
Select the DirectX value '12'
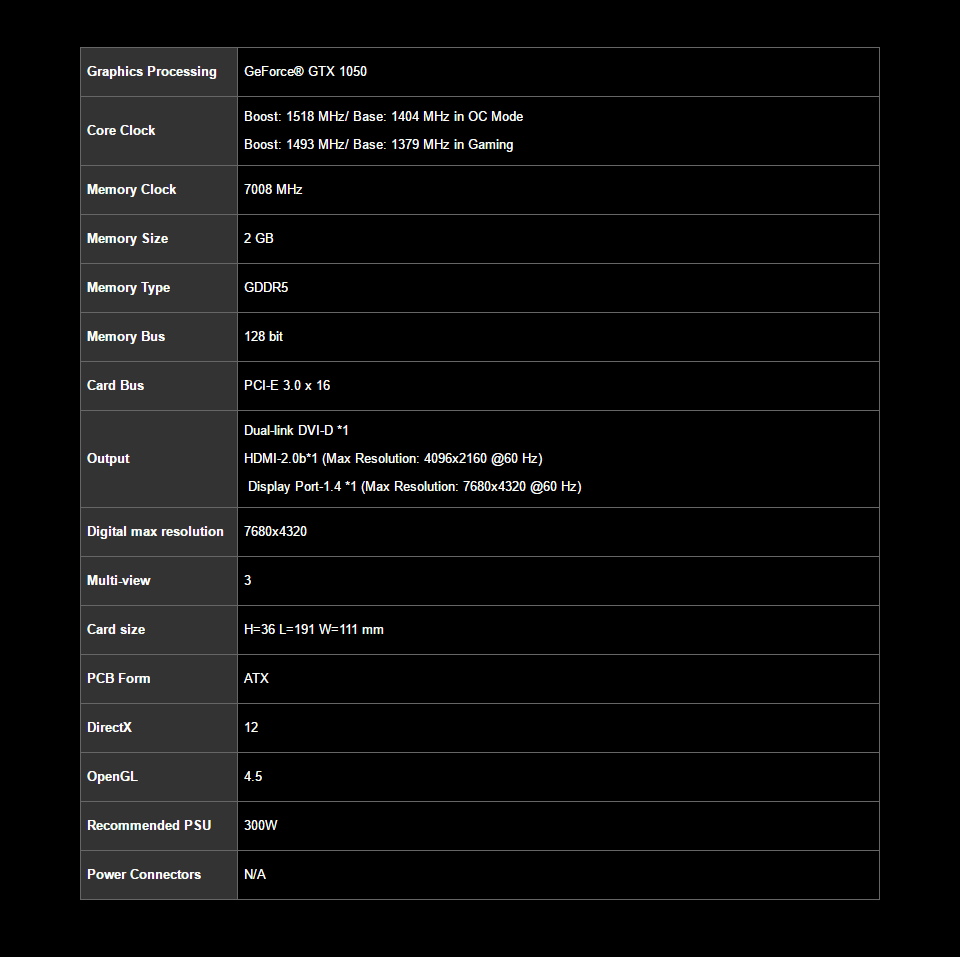pyautogui.click(x=251, y=728)
